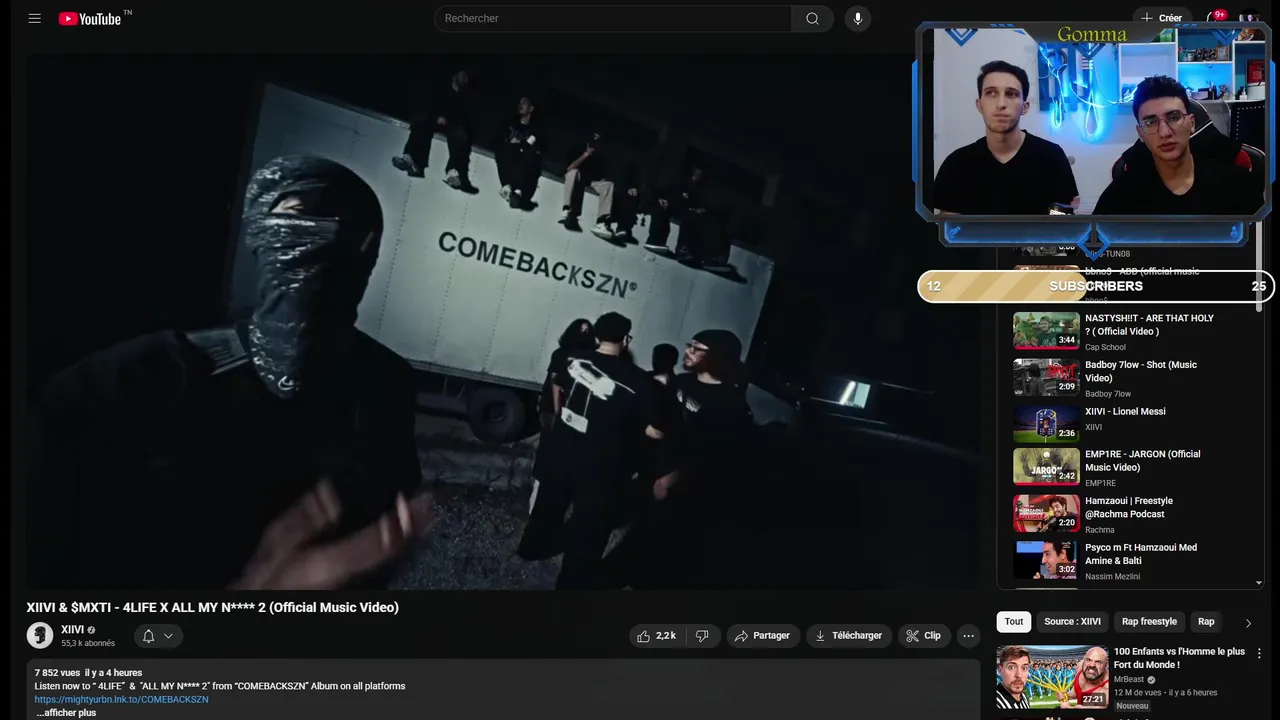The image size is (1280, 720).
Task: Click the '55,3 k abonnés' text
Action: [x=88, y=644]
